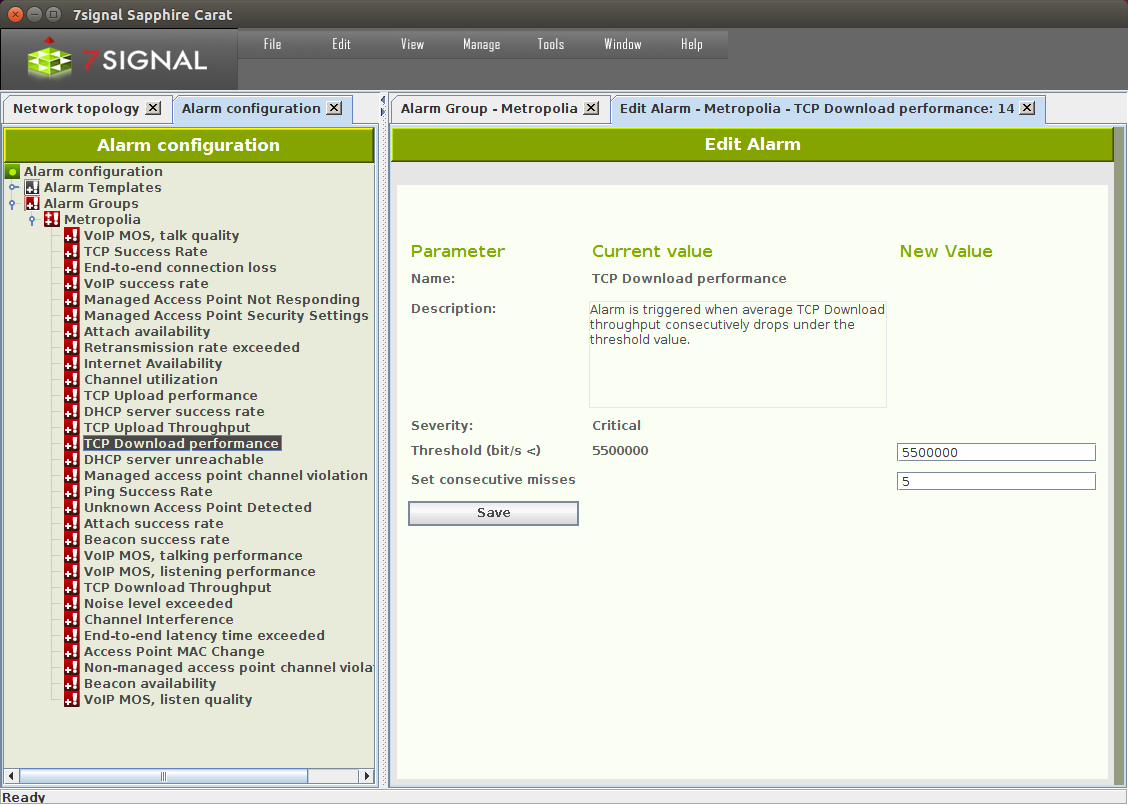Click alarm icon beside DHCP server unreachable
The width and height of the screenshot is (1128, 805).
pyautogui.click(x=71, y=460)
